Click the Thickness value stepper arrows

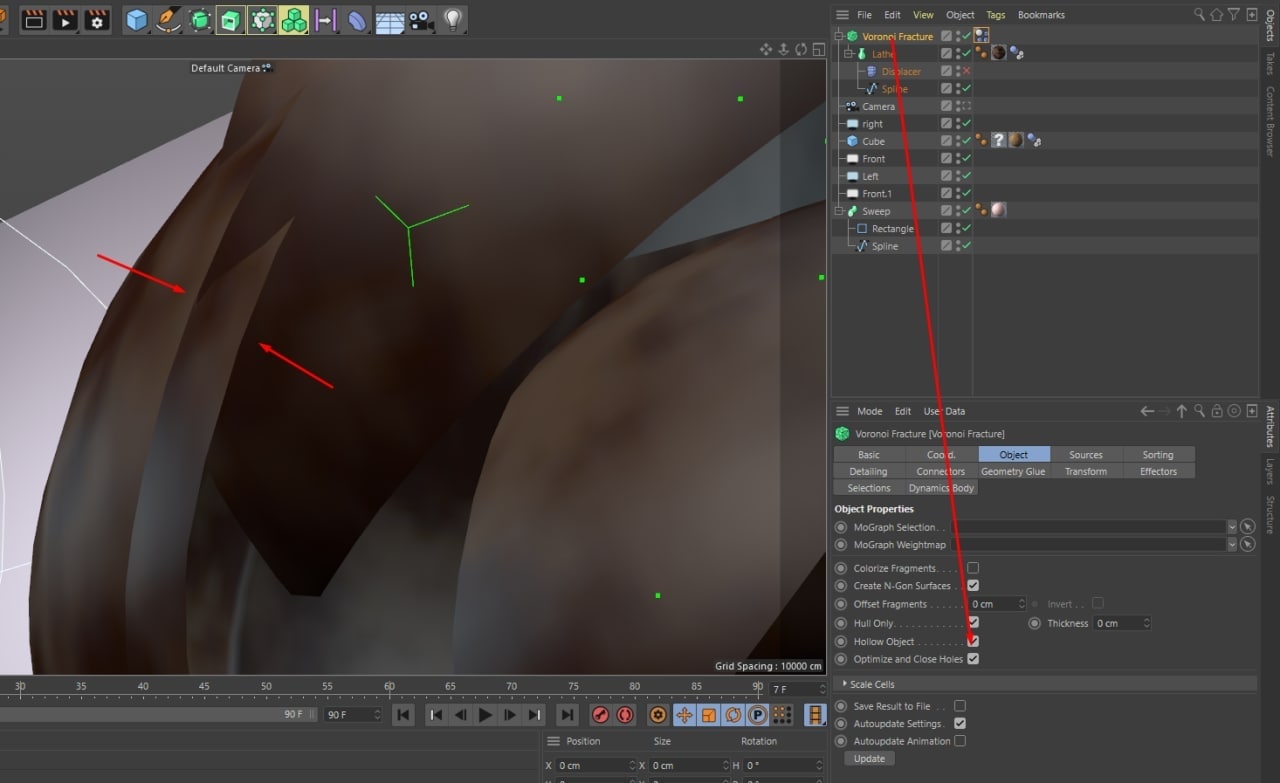tap(1146, 623)
